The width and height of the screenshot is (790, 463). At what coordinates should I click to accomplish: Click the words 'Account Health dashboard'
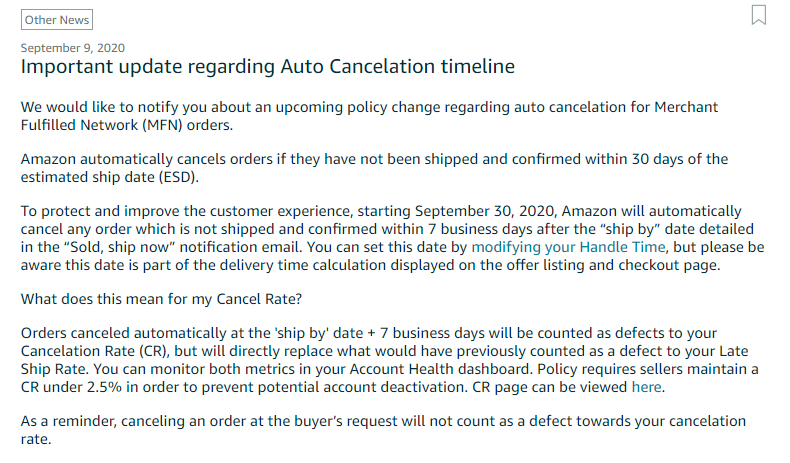(x=440, y=369)
